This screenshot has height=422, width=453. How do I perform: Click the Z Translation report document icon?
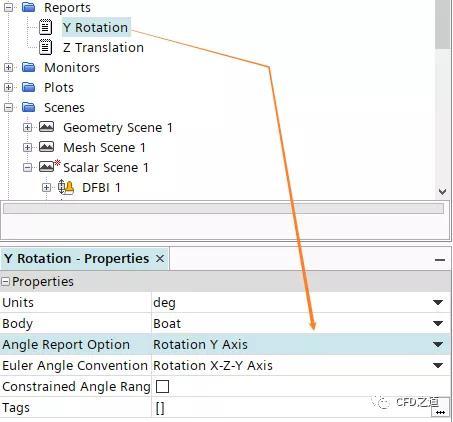click(46, 47)
